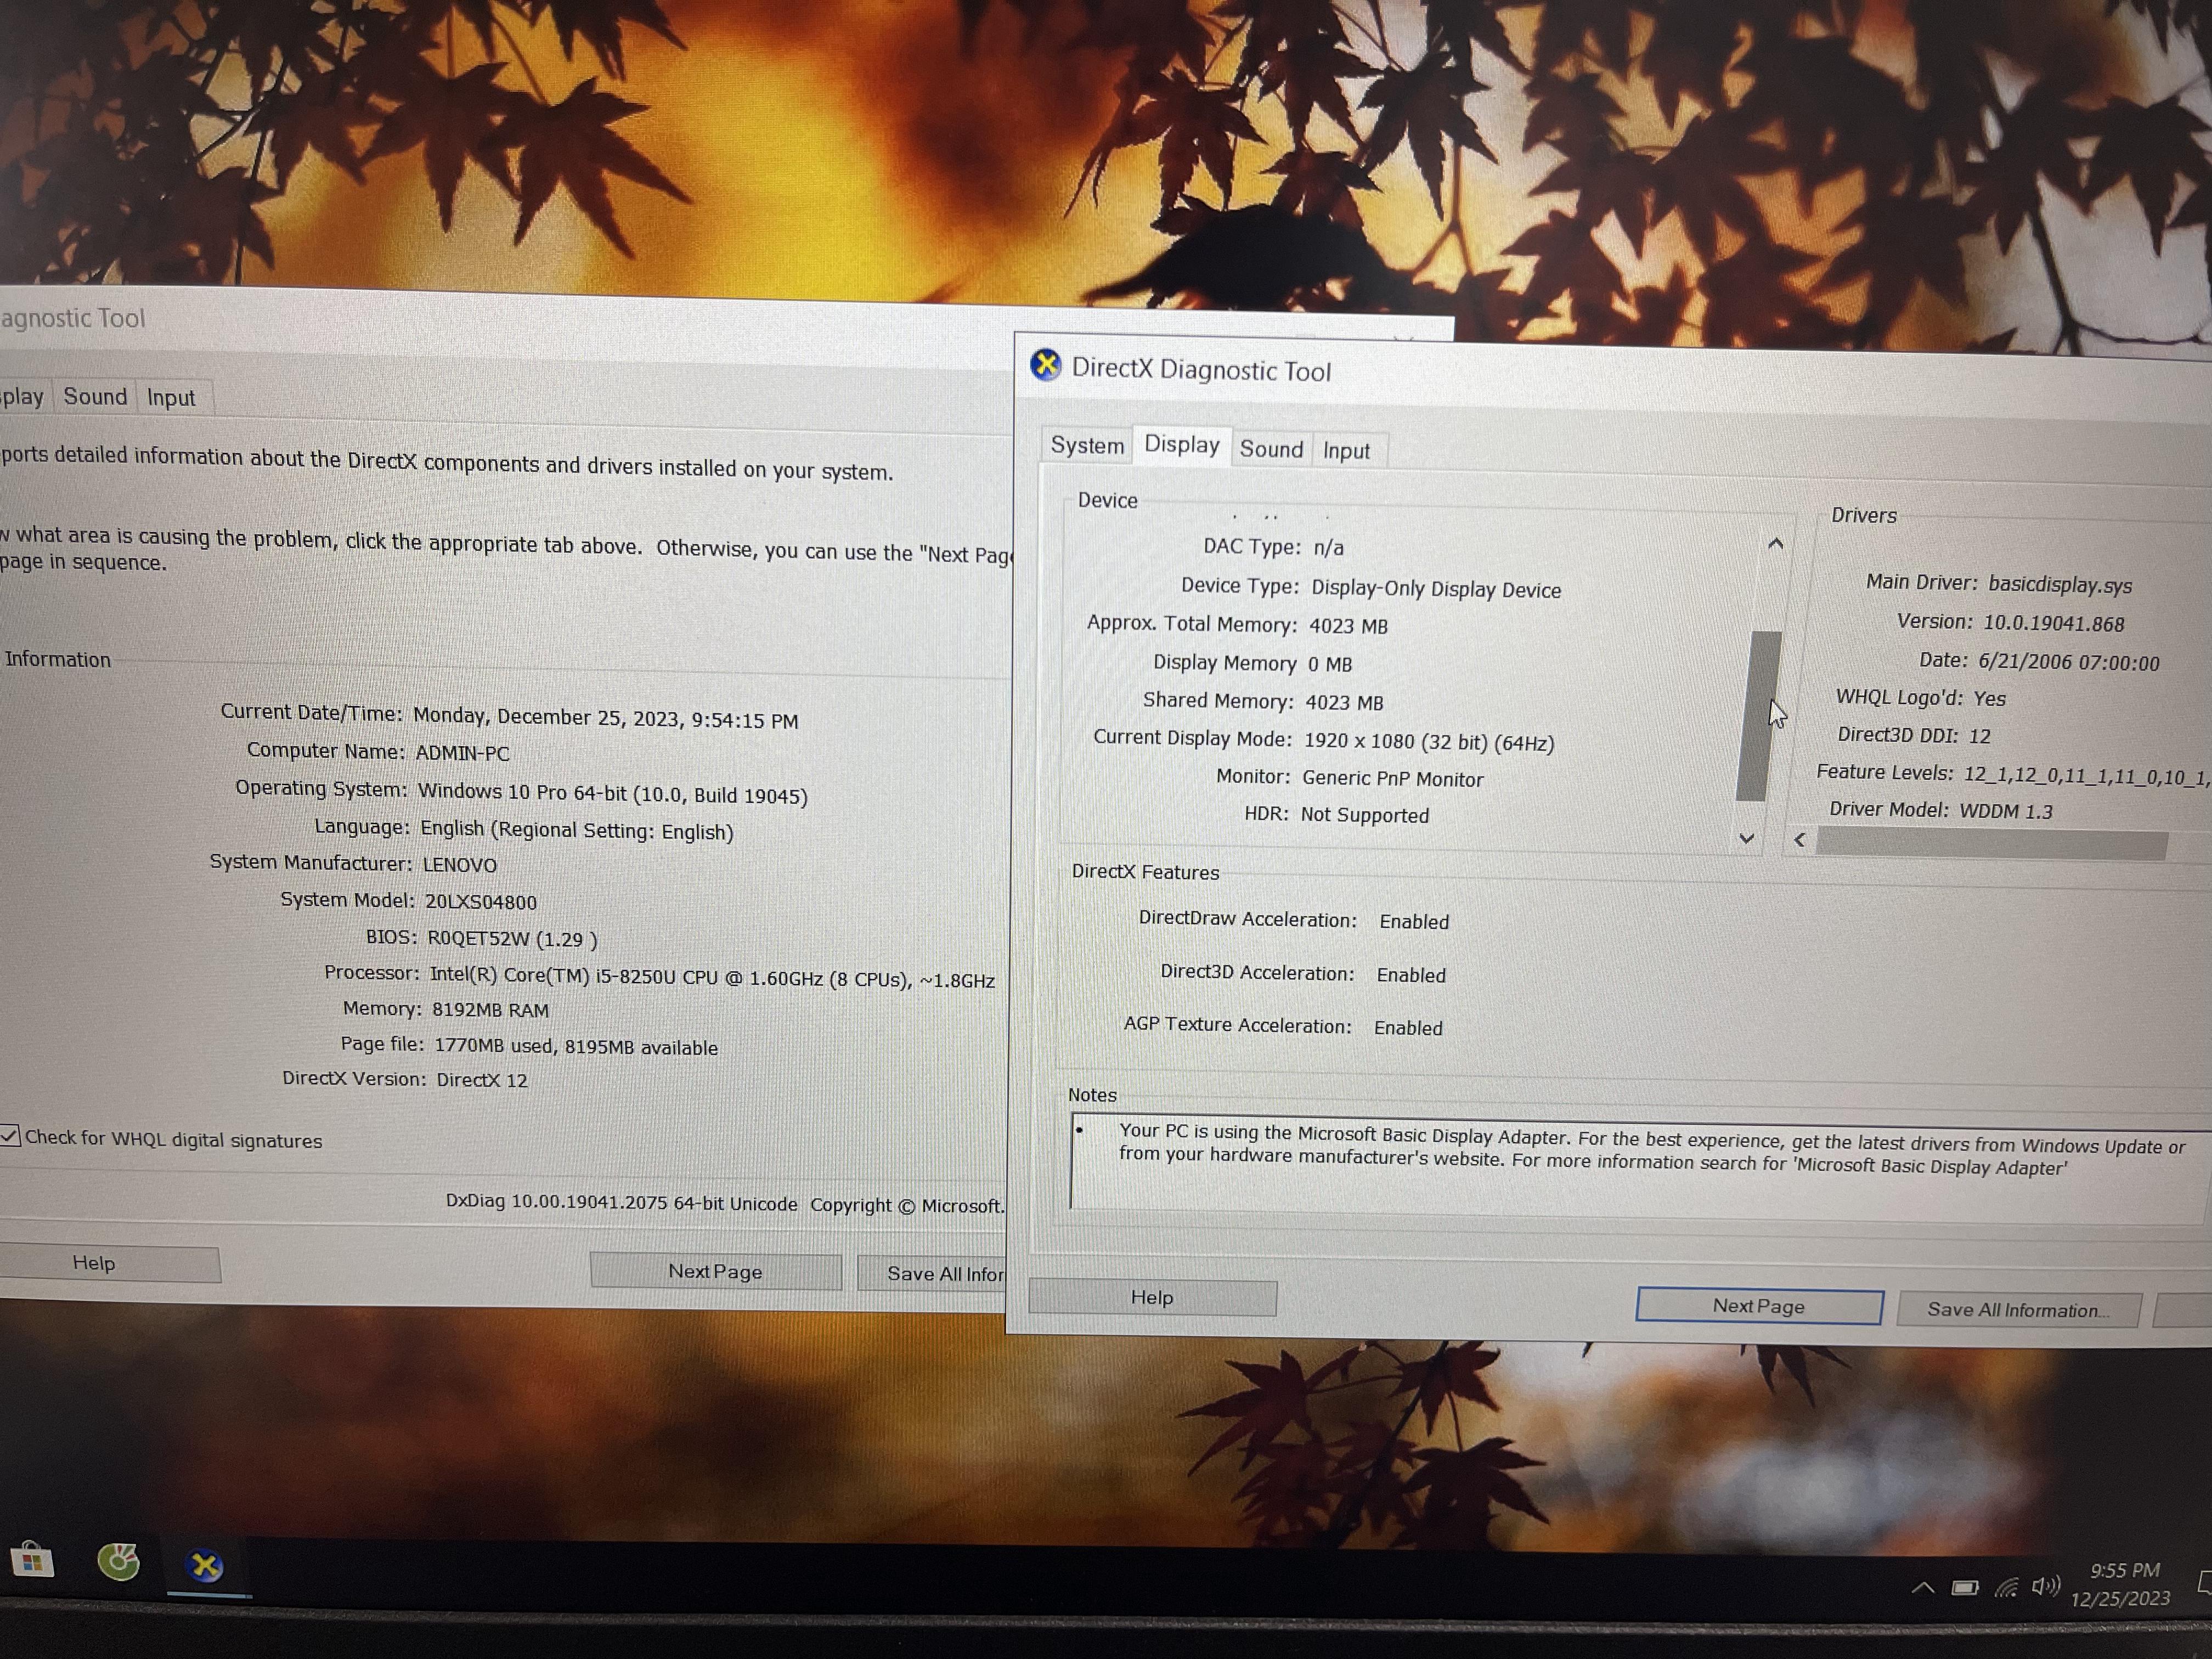
Task: Click Next Page button in front window
Action: 1759,1306
